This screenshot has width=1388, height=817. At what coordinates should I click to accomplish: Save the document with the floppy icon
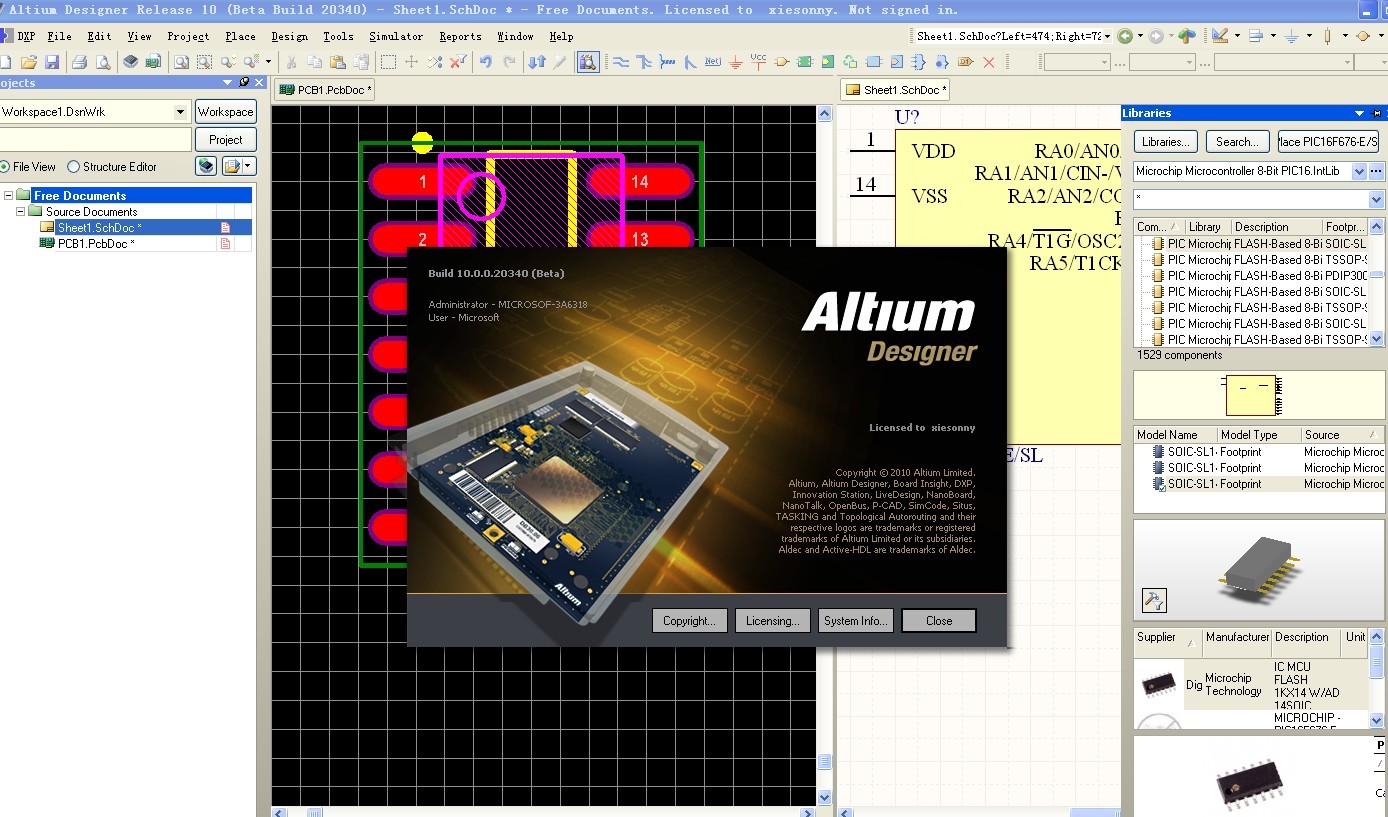click(51, 62)
